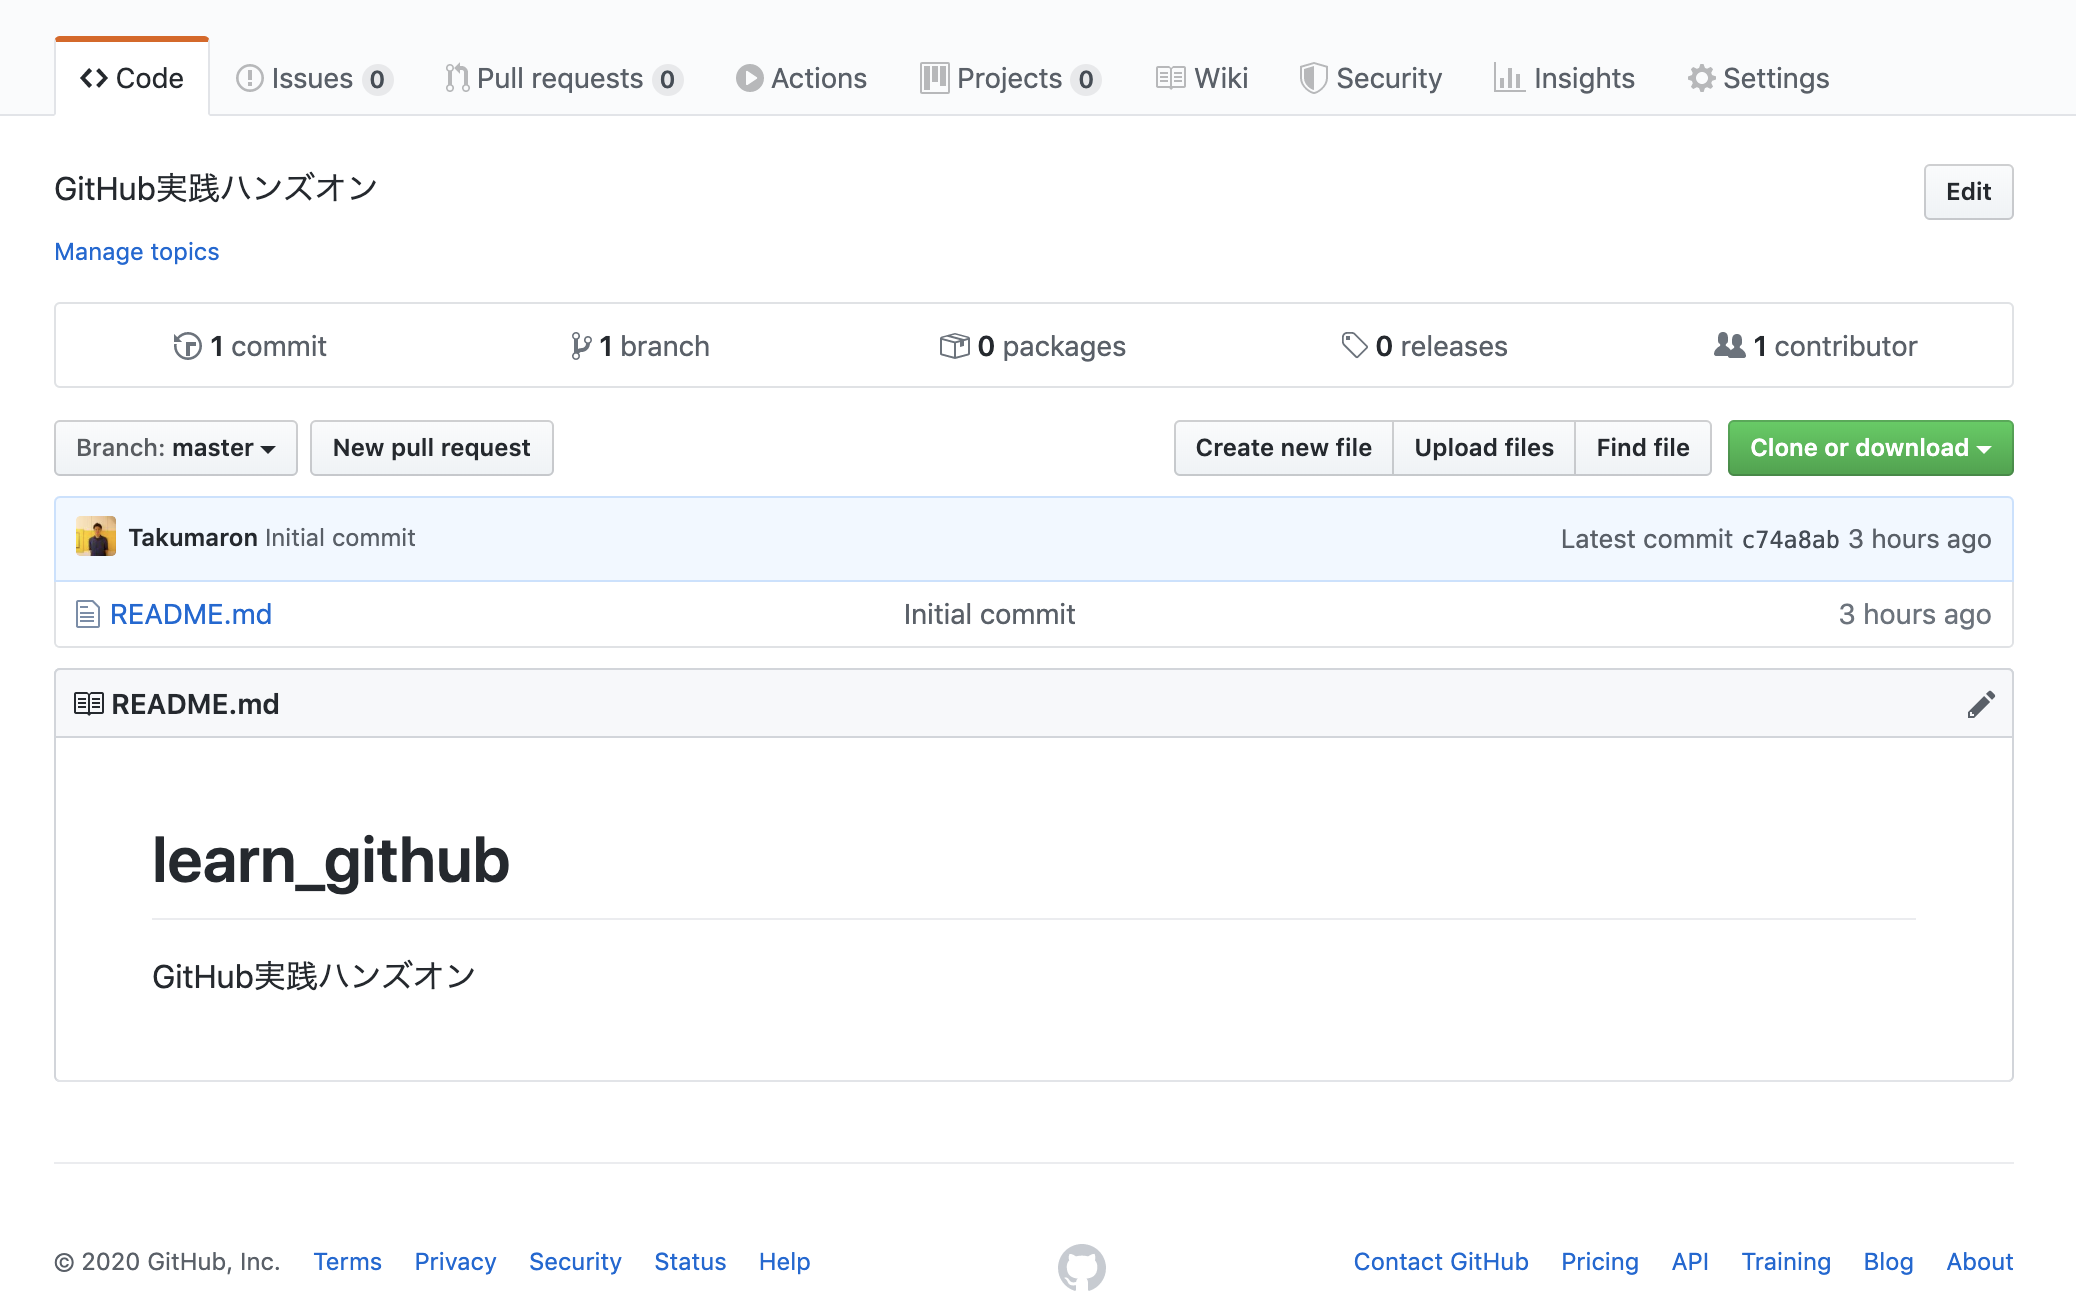Click the learn_github heading
This screenshot has width=2076, height=1308.
[x=331, y=860]
